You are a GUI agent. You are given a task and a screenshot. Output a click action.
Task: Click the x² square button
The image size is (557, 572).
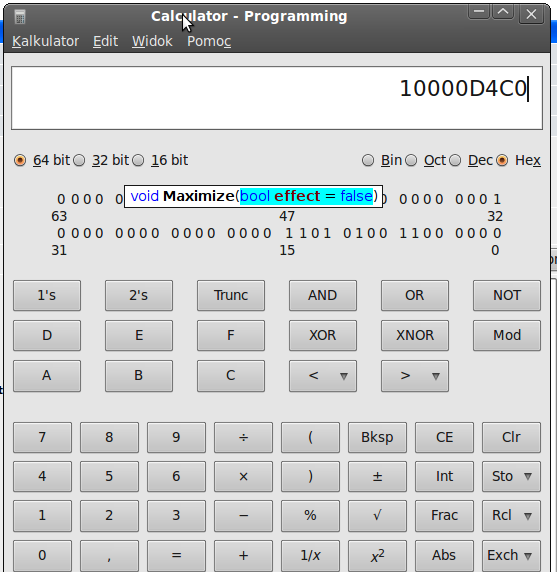point(377,556)
